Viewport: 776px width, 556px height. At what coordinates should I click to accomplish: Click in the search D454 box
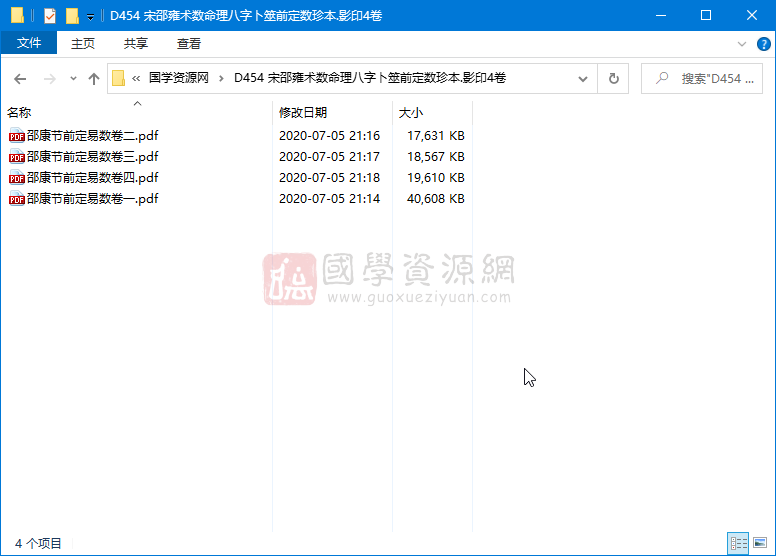702,79
